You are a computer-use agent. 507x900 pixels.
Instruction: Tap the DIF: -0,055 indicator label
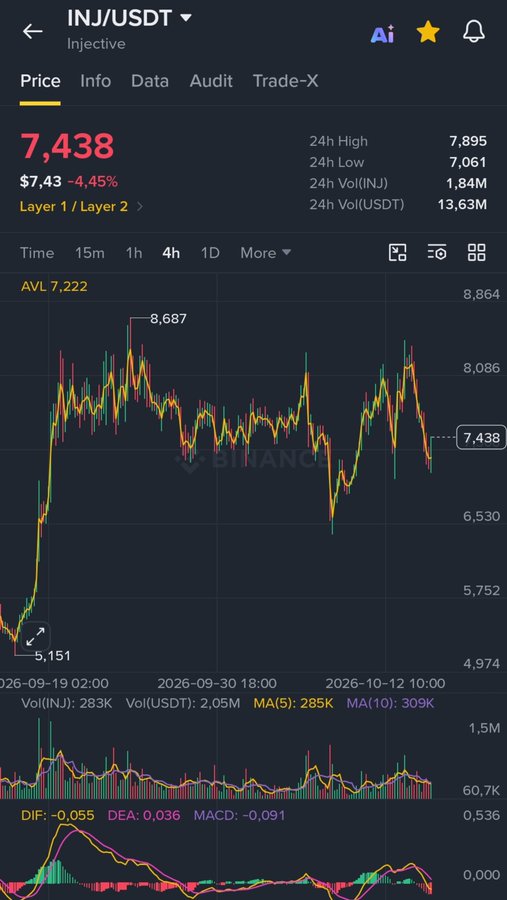tap(57, 816)
